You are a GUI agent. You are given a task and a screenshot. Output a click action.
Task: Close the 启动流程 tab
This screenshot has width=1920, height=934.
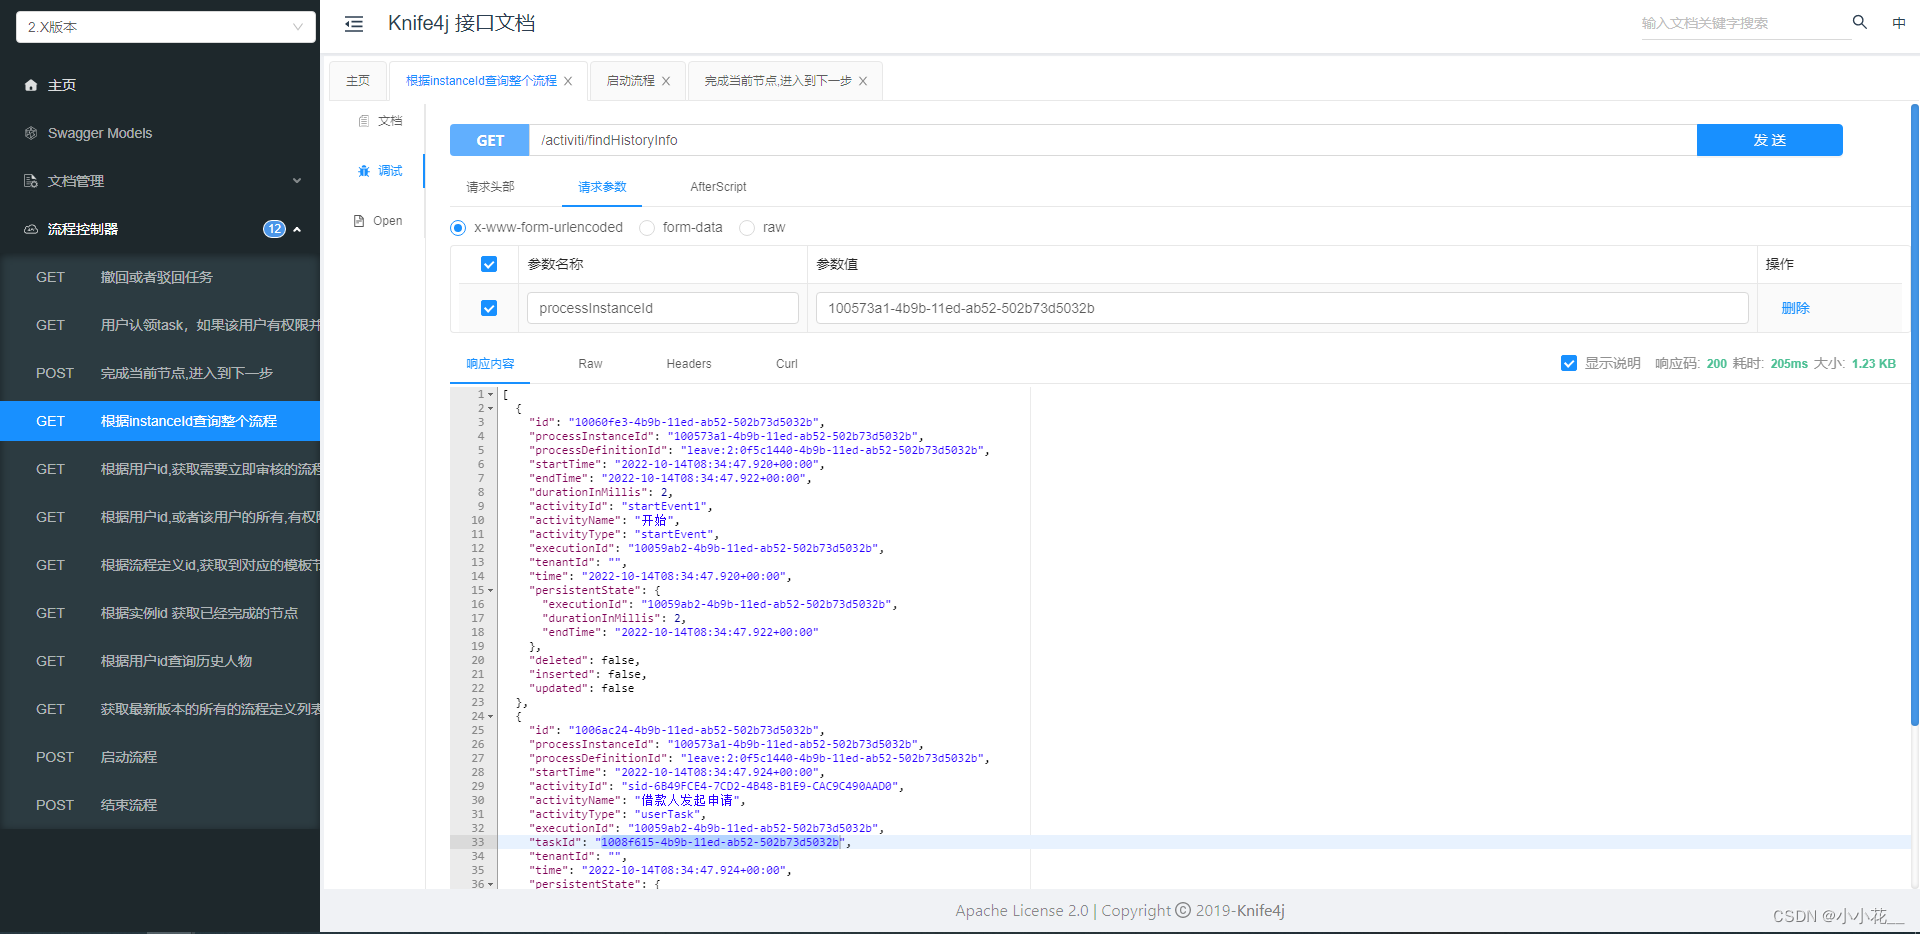click(x=666, y=81)
